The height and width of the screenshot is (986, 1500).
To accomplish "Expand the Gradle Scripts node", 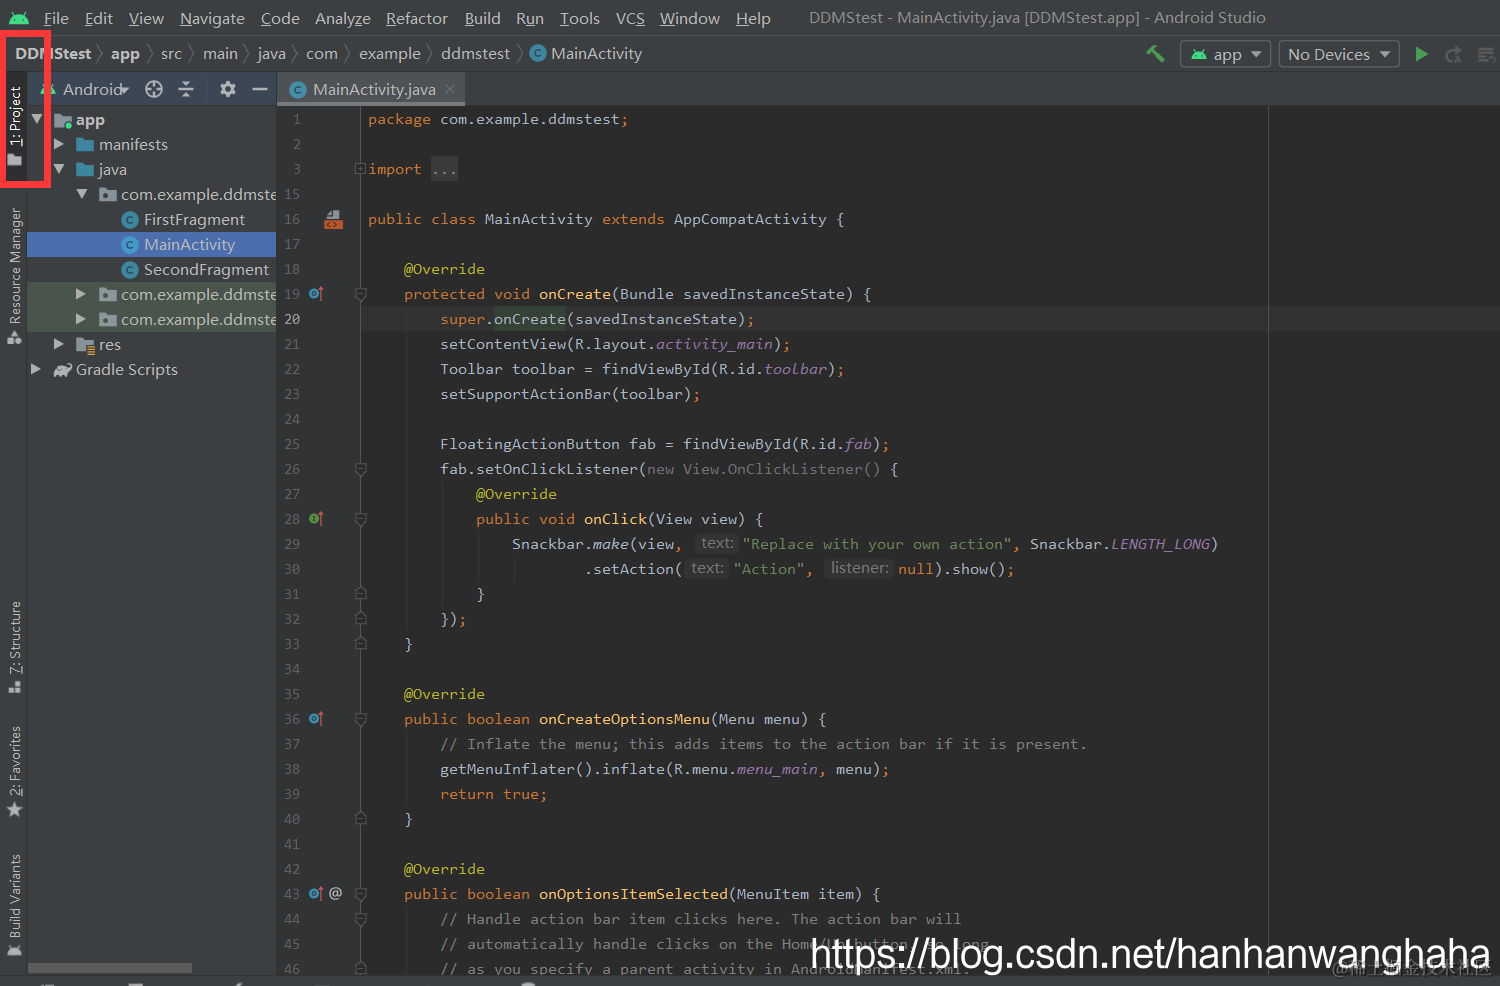I will point(36,369).
